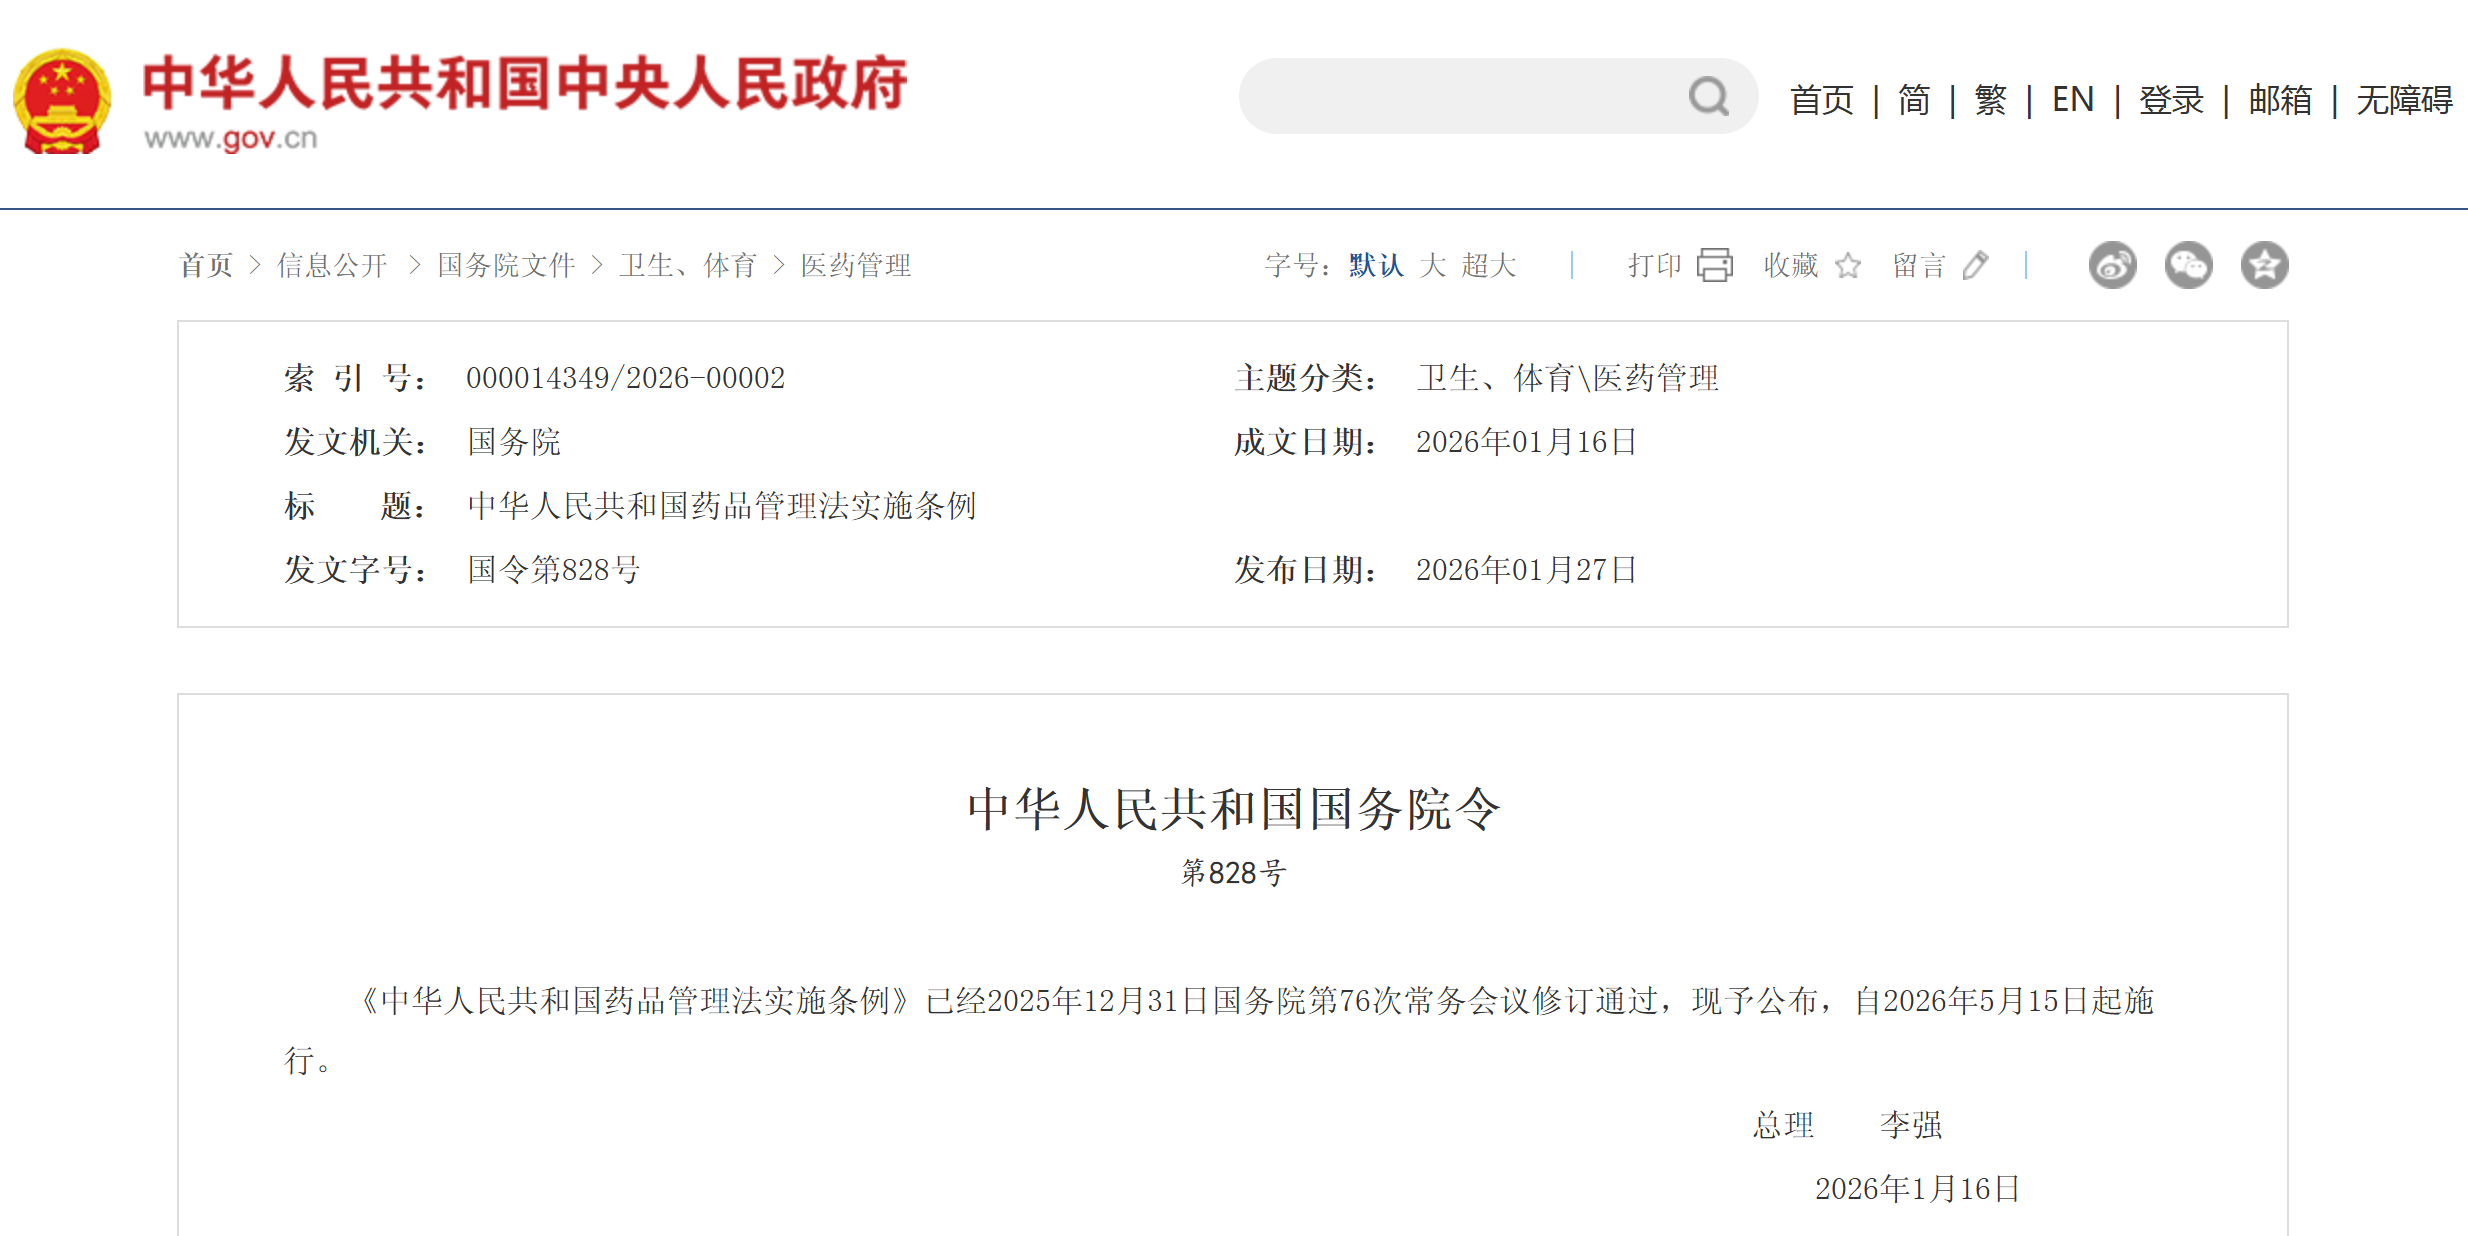Click the printer icon next to 打印
Screen dimensions: 2468x1236
[x=1714, y=265]
